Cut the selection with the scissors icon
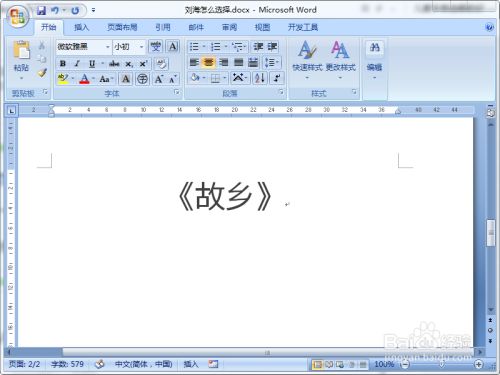Screen dimensions: 500x375 (x=42, y=46)
